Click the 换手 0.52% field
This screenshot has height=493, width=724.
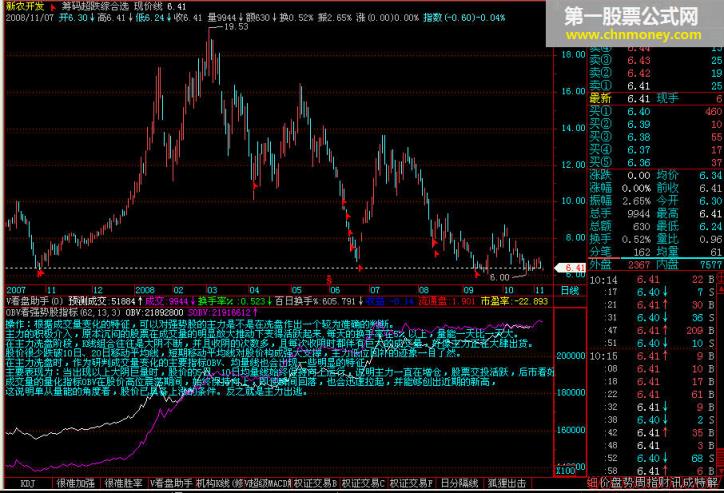tap(620, 239)
